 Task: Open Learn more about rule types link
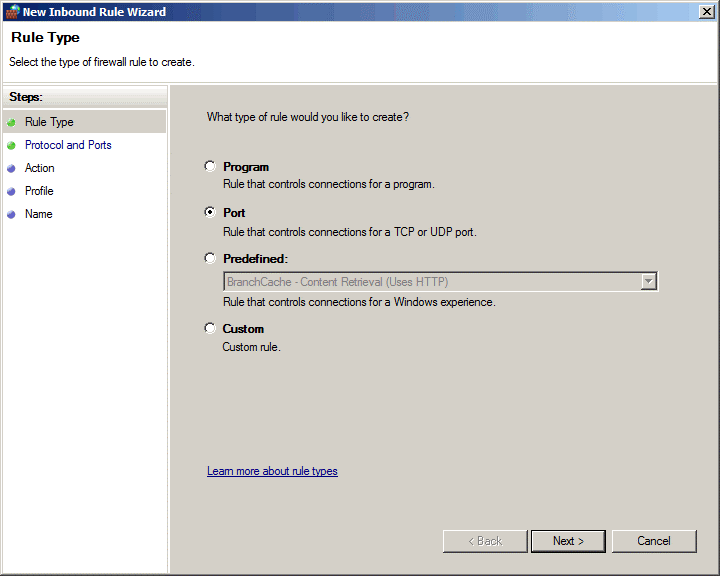(272, 471)
